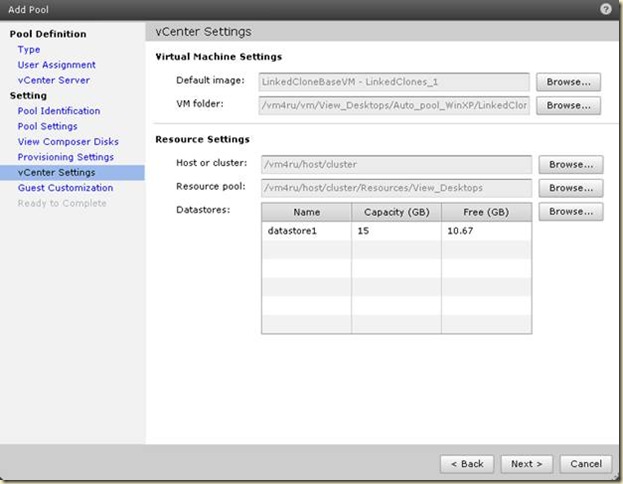Select View Composer Disks step

(x=65, y=142)
